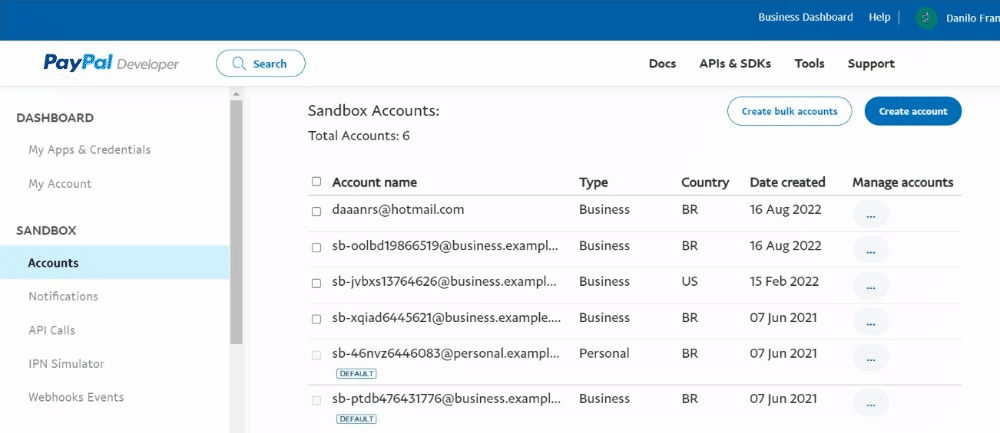Screen dimensions: 1000x433
Task: Click the Search button
Action: pos(261,64)
